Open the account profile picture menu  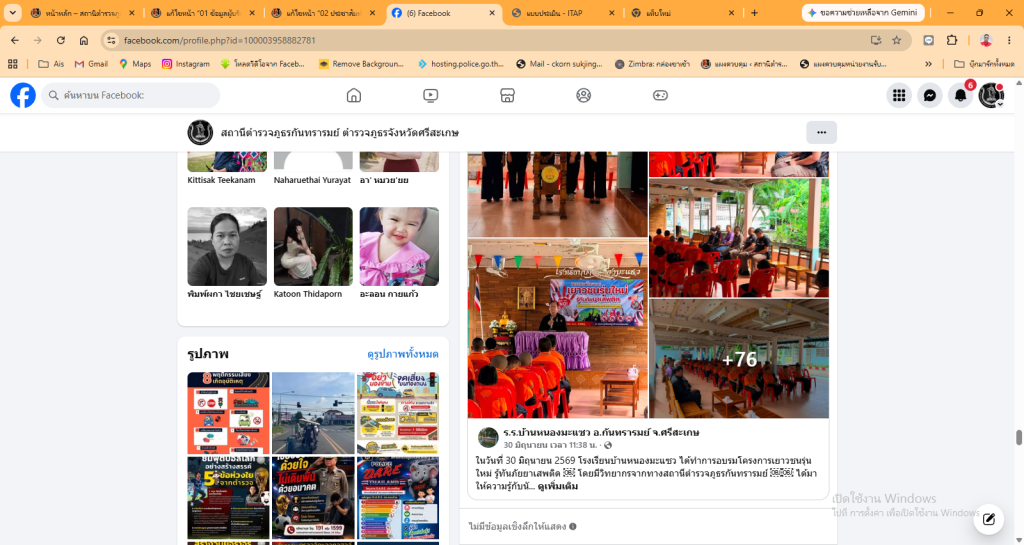pyautogui.click(x=991, y=95)
